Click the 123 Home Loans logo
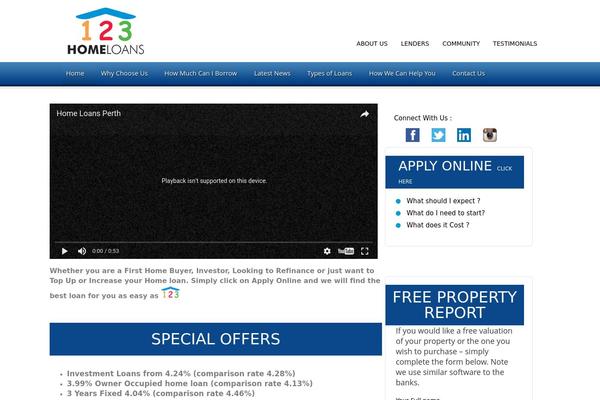Image resolution: width=600 pixels, height=400 pixels. click(x=106, y=31)
